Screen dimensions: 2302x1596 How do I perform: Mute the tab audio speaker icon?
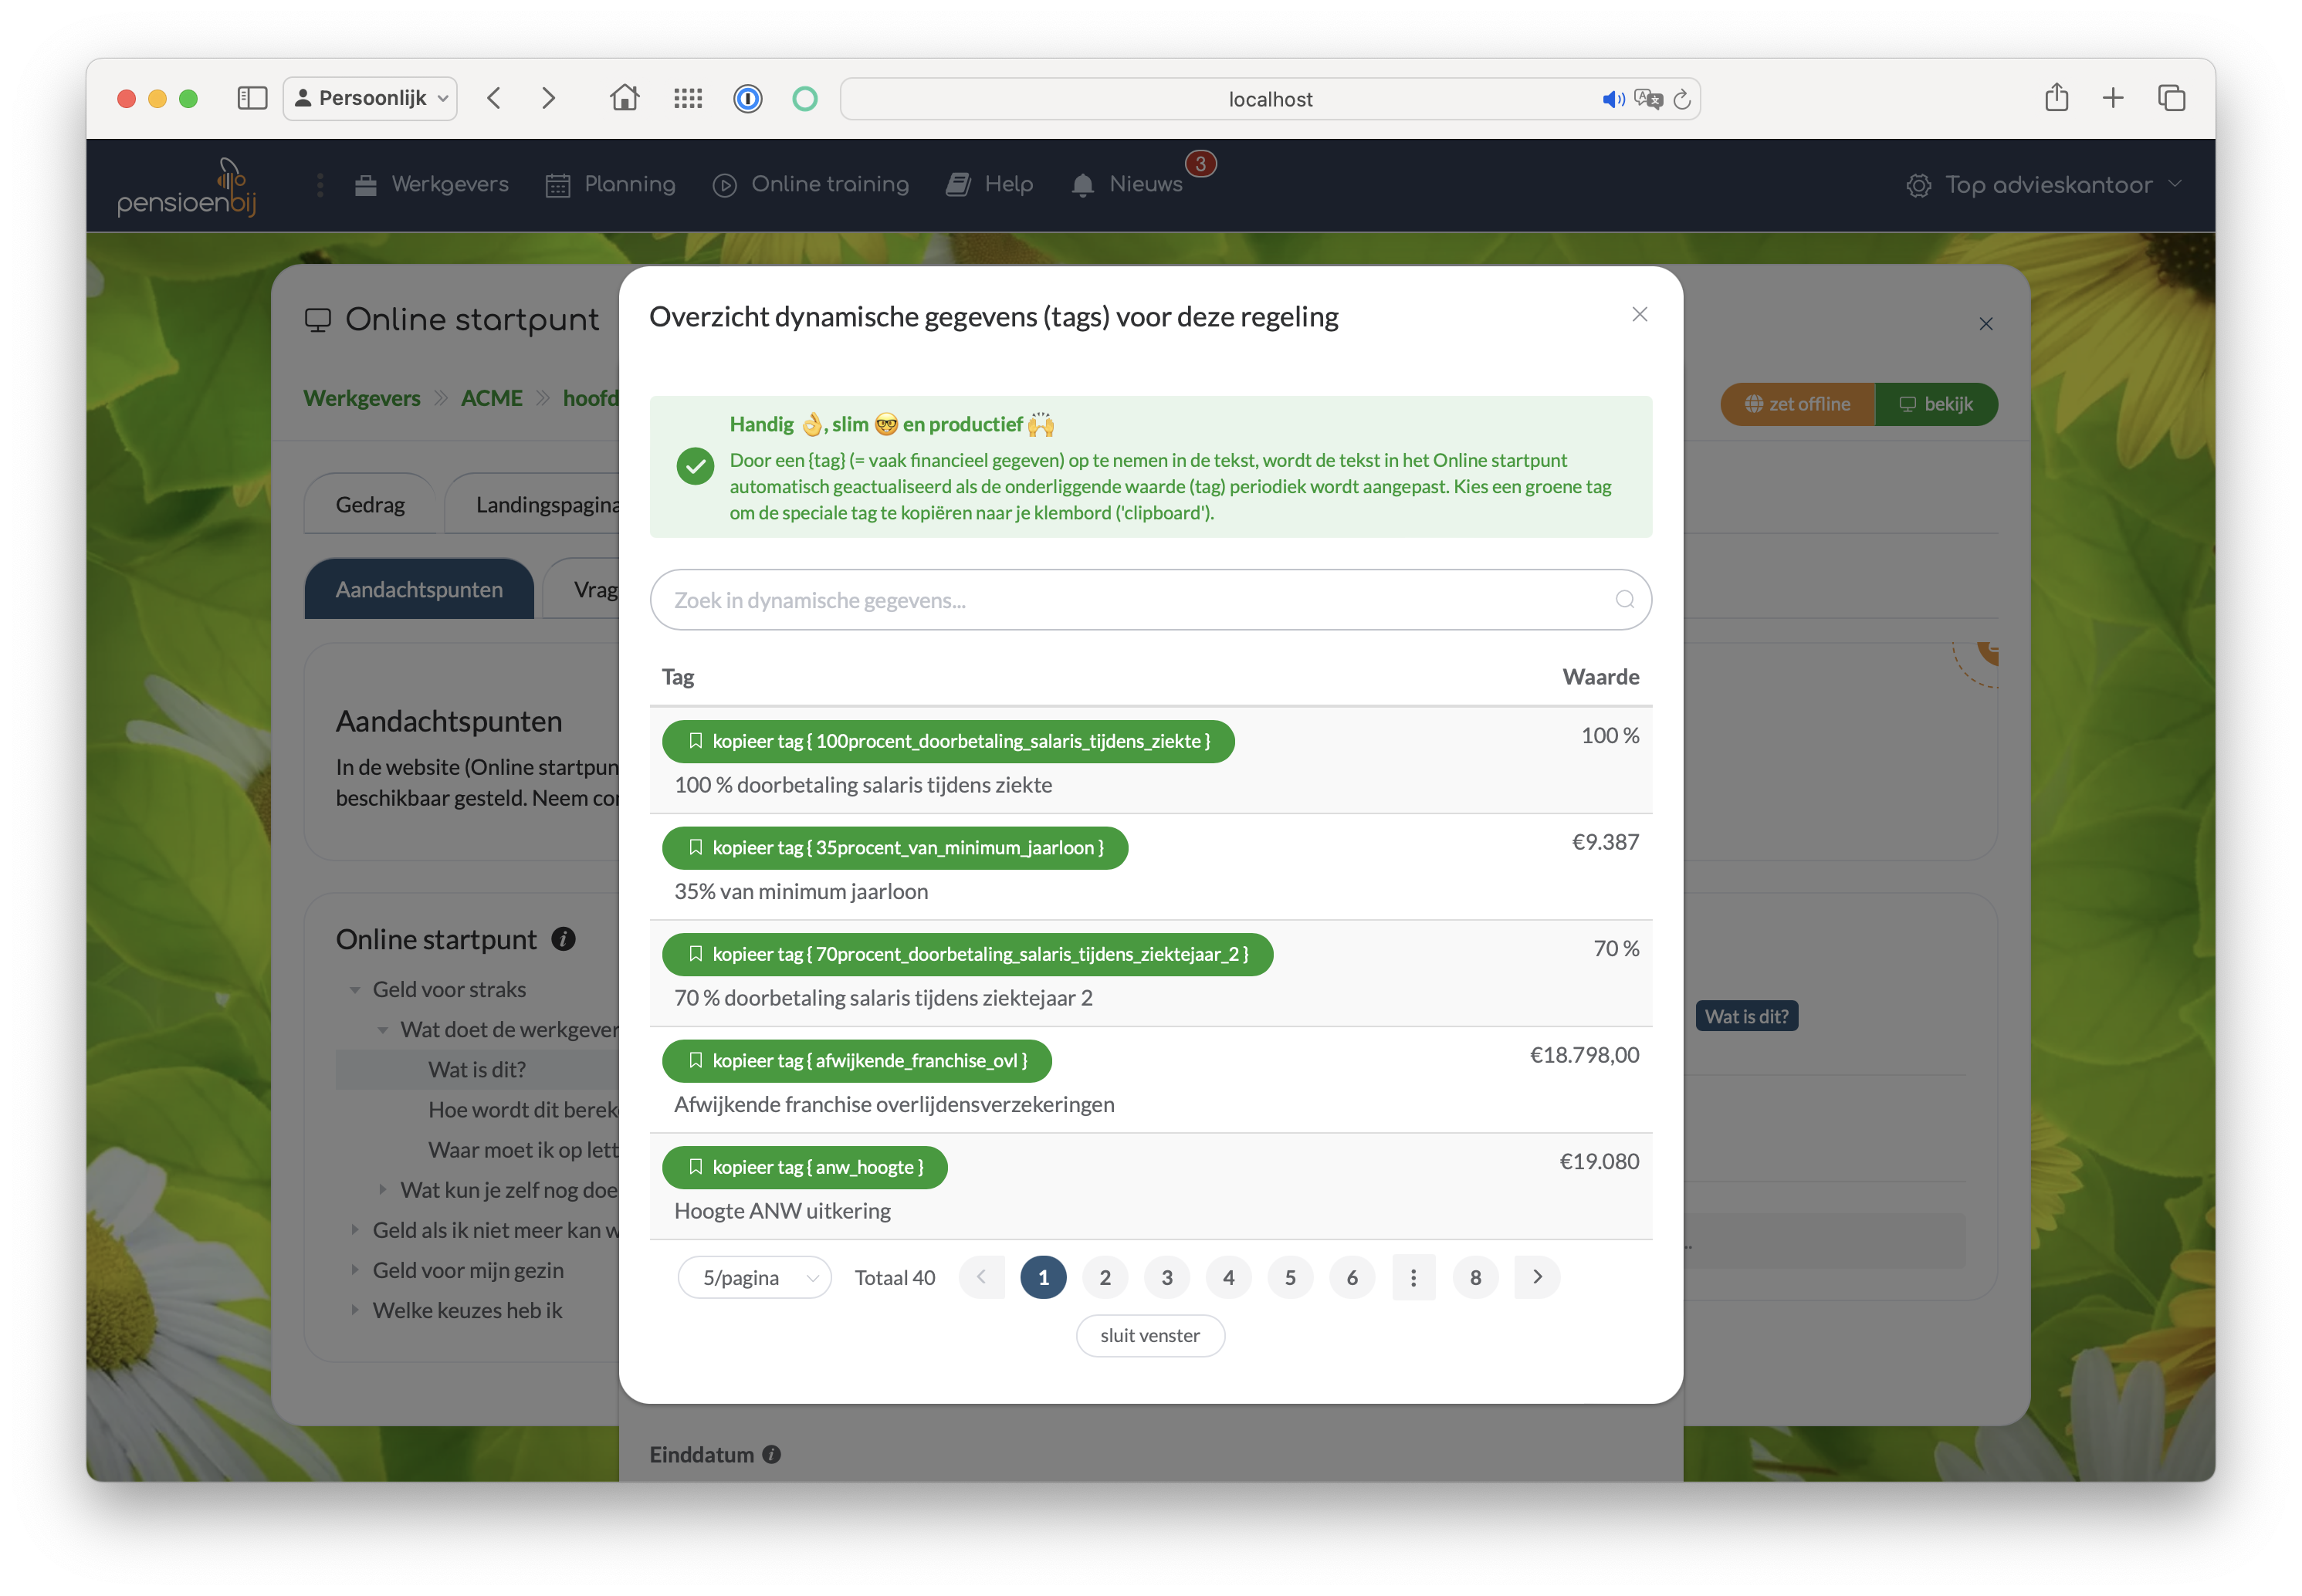coord(1613,99)
